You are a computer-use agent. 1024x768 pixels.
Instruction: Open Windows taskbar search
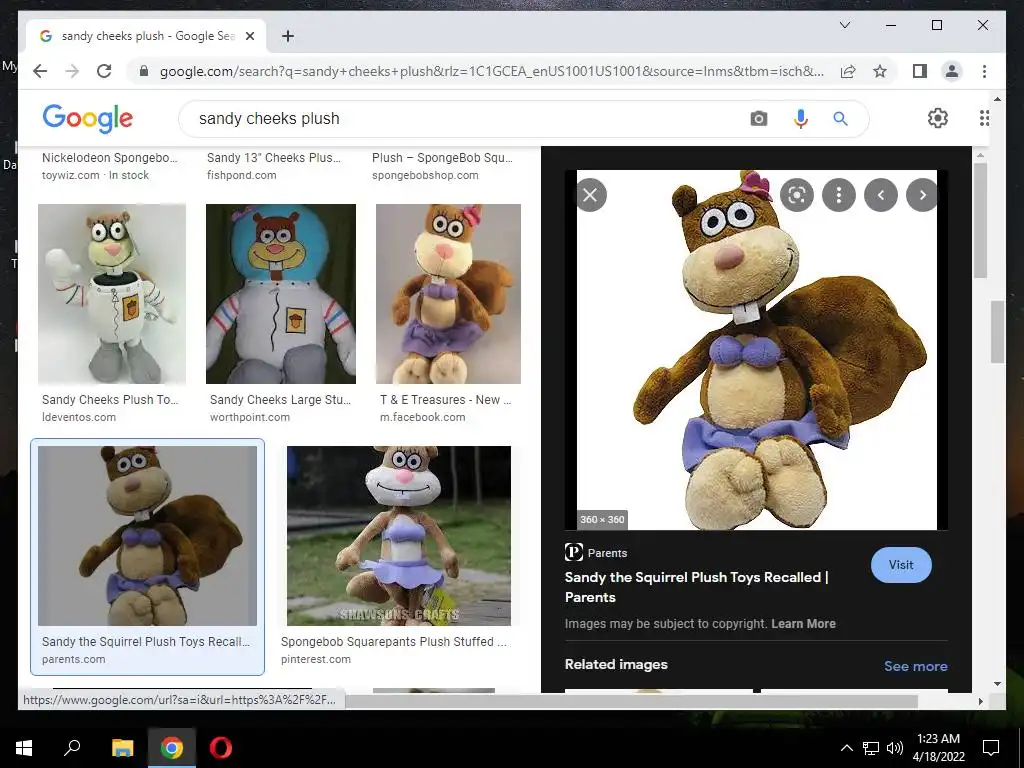click(72, 748)
